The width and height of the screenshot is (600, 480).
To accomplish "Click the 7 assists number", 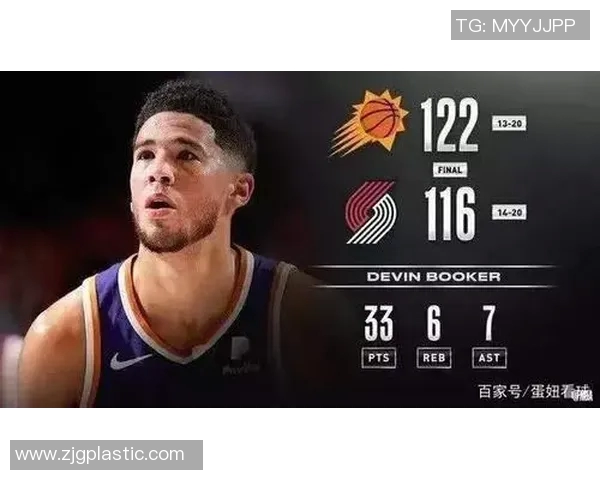I will pos(489,323).
